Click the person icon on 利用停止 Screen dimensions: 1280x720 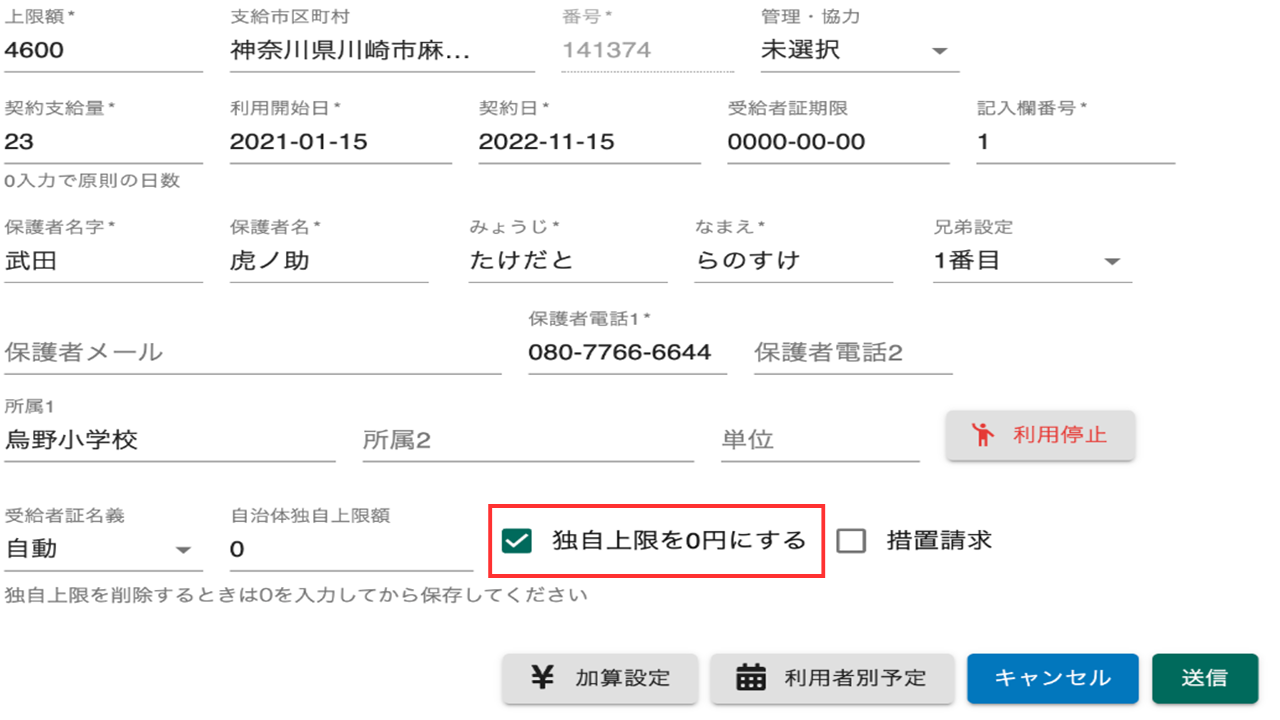pyautogui.click(x=984, y=435)
